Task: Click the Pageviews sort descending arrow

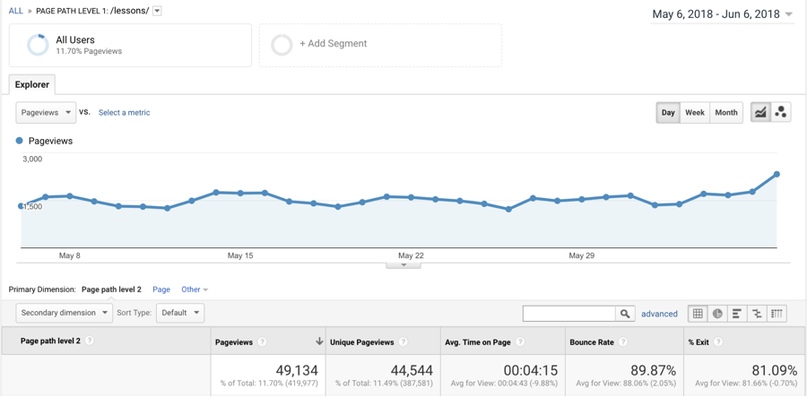Action: click(x=319, y=341)
